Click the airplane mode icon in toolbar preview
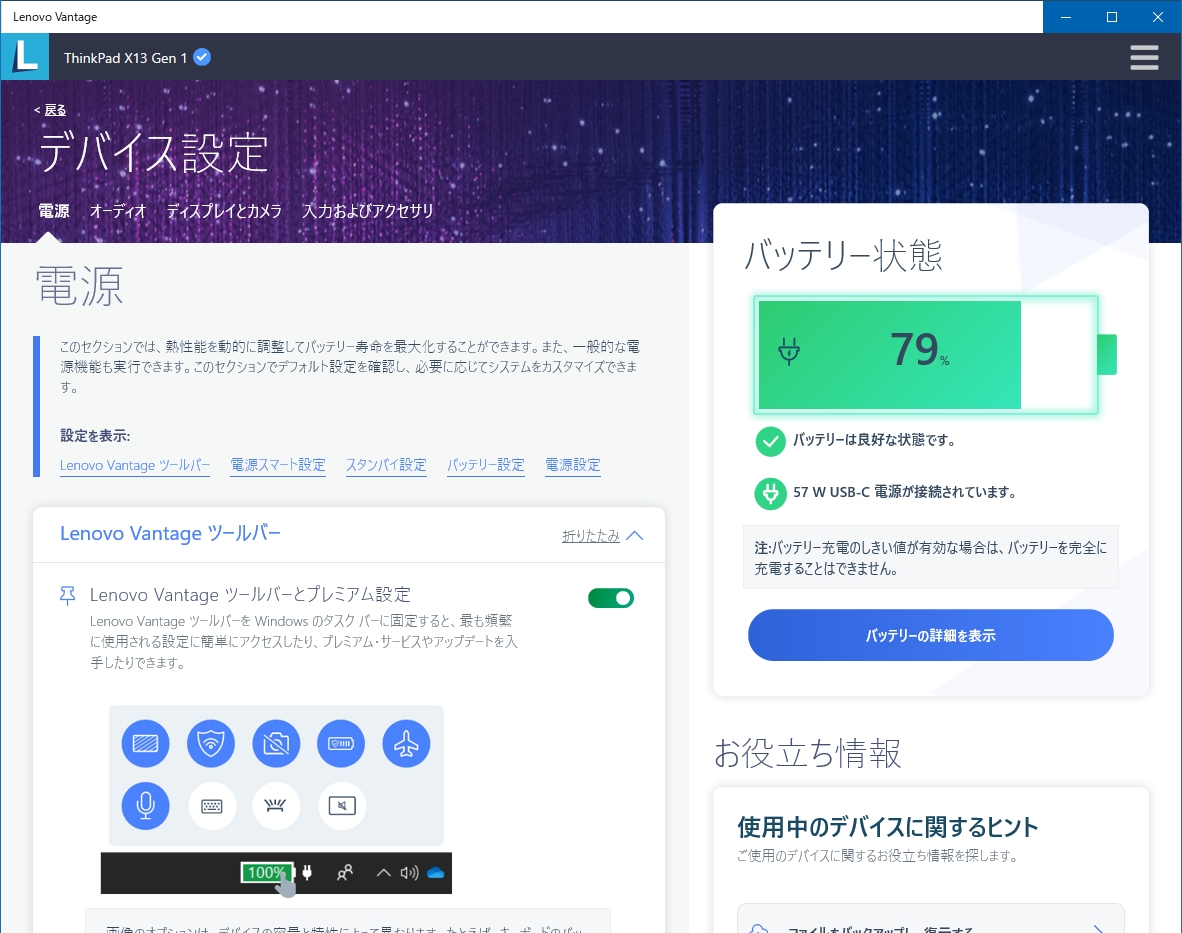The width and height of the screenshot is (1182, 933). (x=406, y=744)
